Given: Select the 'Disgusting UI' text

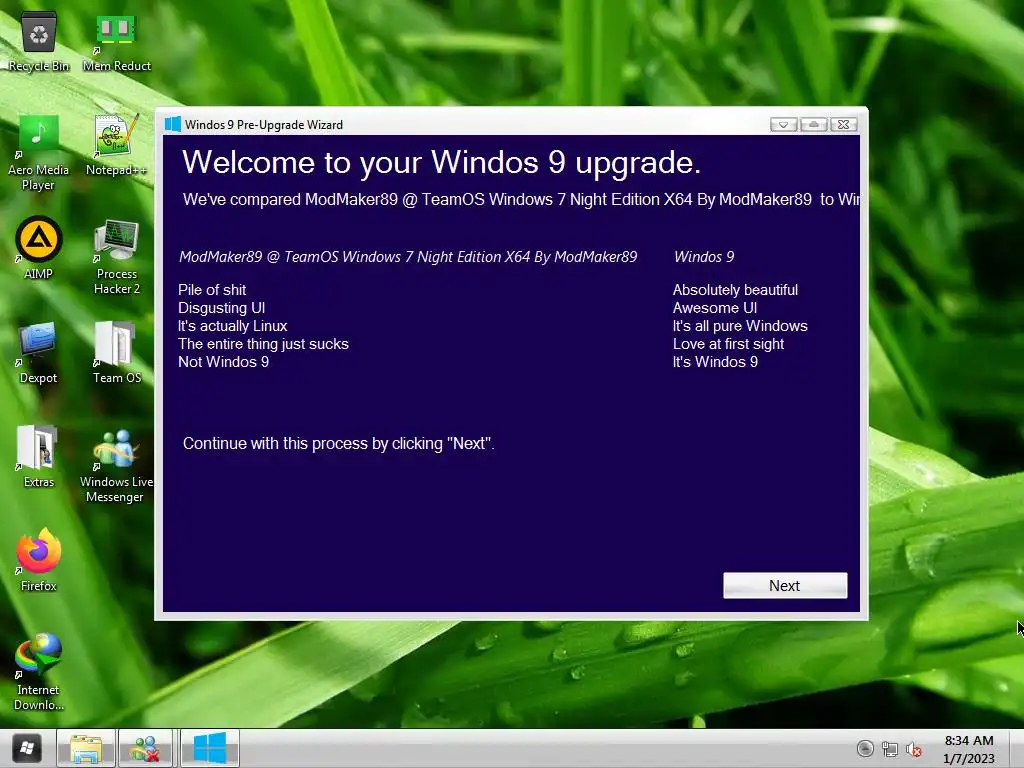Looking at the screenshot, I should point(221,308).
